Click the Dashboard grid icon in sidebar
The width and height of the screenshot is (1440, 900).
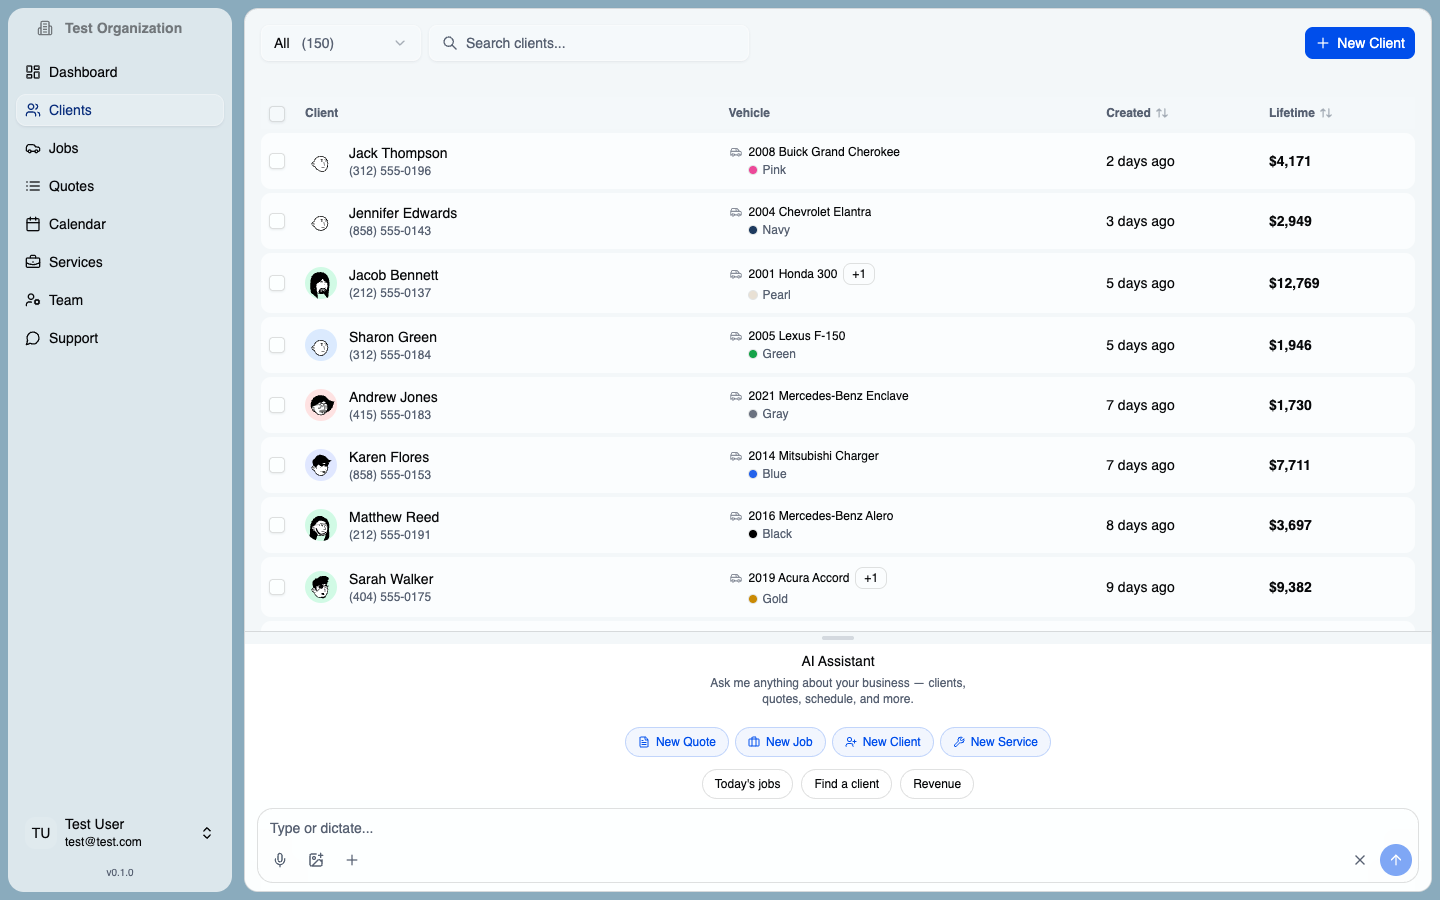[33, 72]
